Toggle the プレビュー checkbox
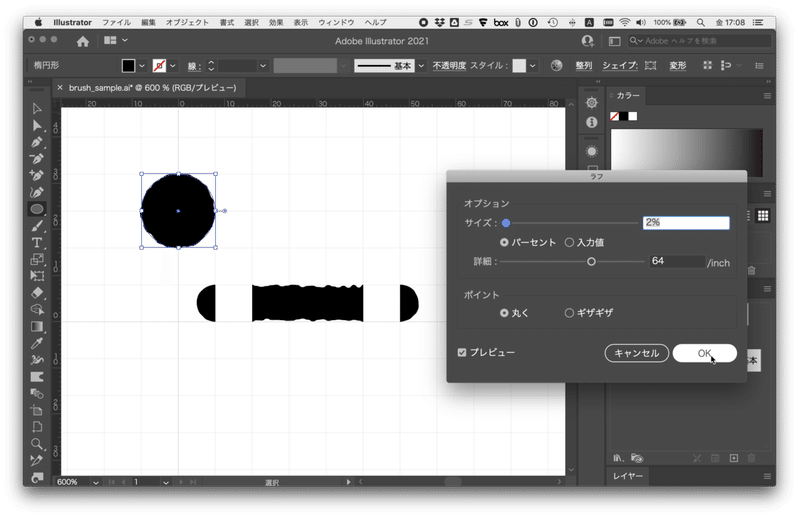Viewport: 800px width, 518px height. pos(462,353)
